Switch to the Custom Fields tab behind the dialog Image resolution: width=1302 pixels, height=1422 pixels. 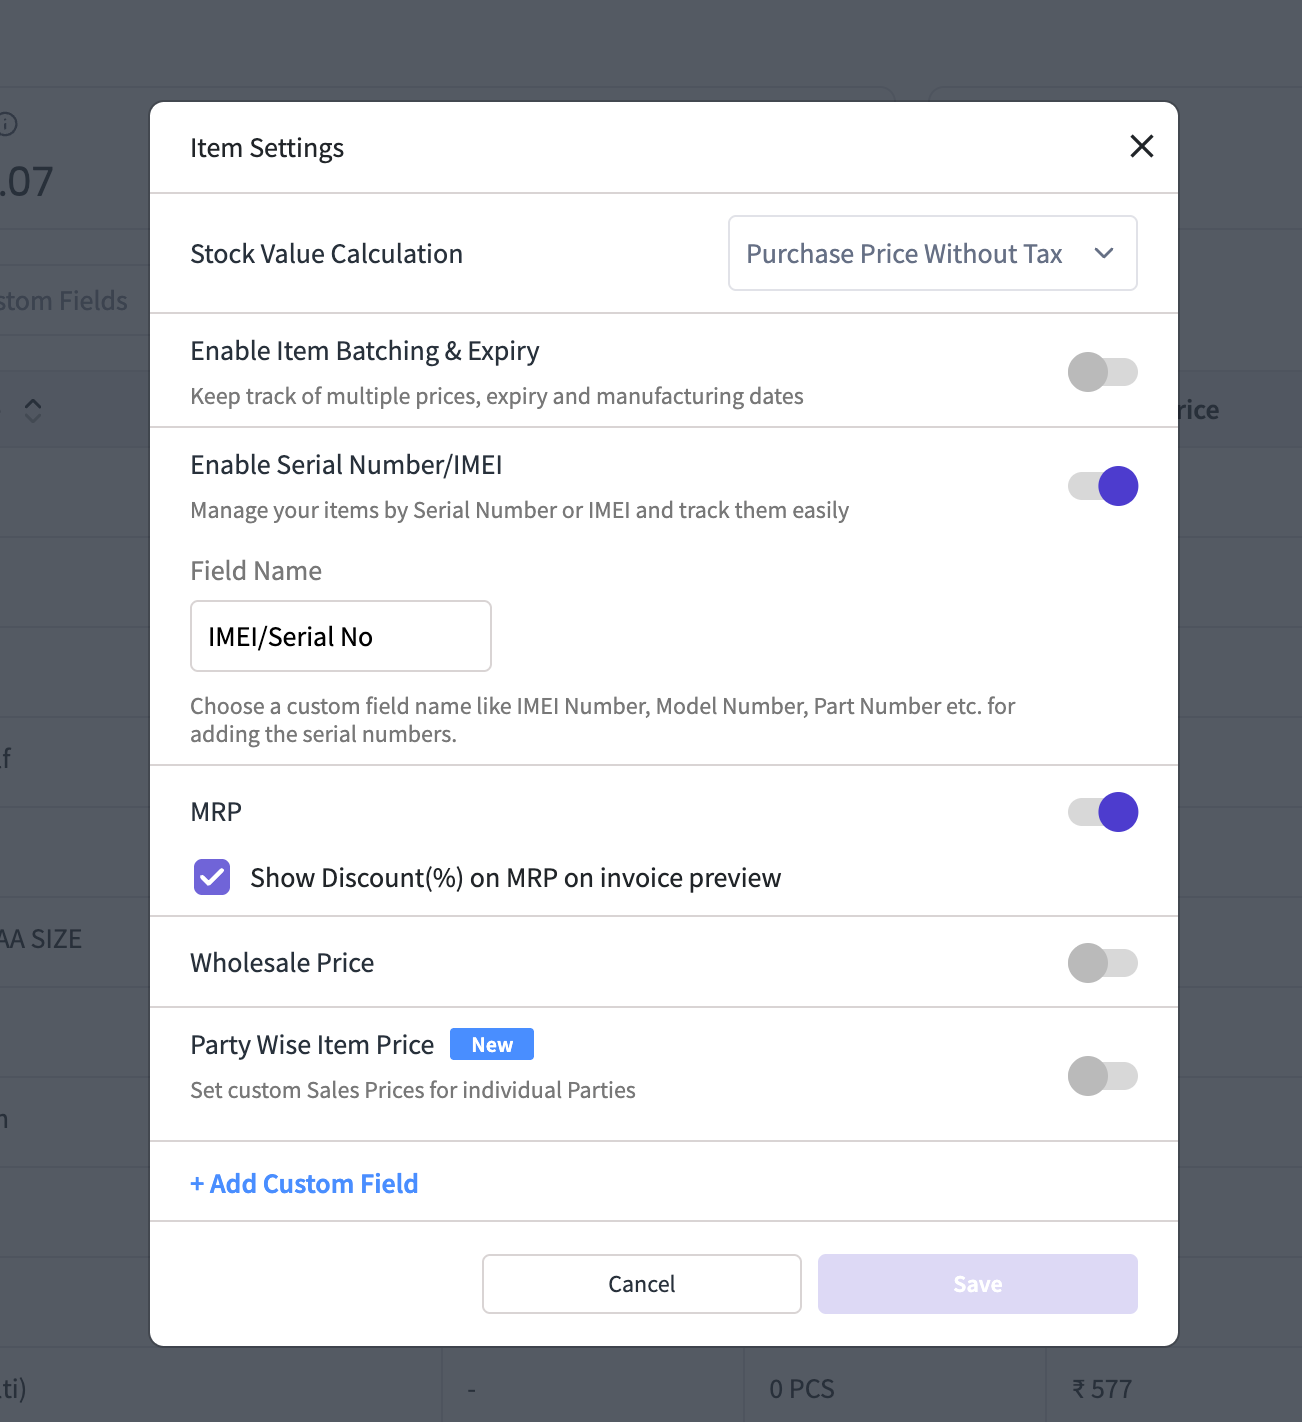[64, 301]
